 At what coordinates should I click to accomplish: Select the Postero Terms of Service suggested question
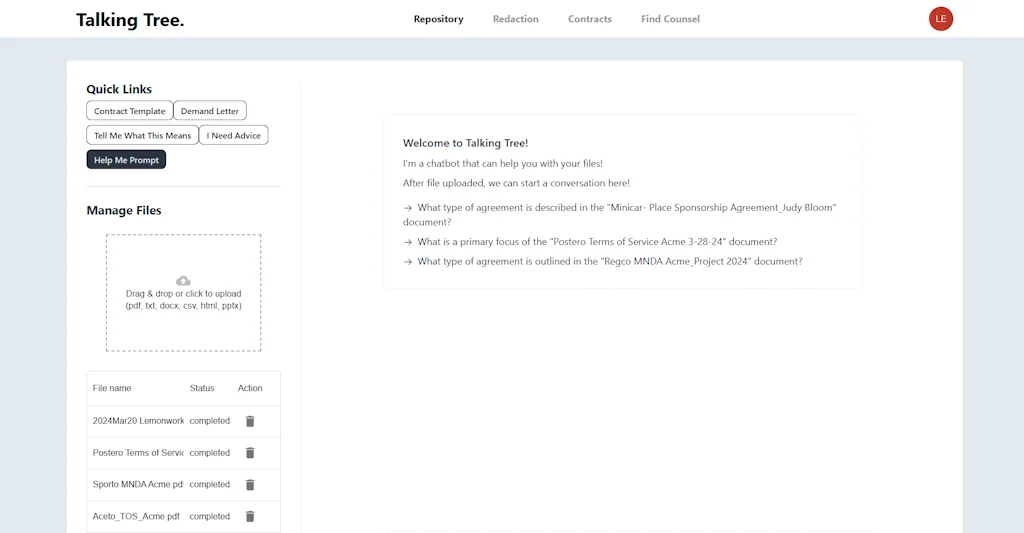[x=596, y=242]
